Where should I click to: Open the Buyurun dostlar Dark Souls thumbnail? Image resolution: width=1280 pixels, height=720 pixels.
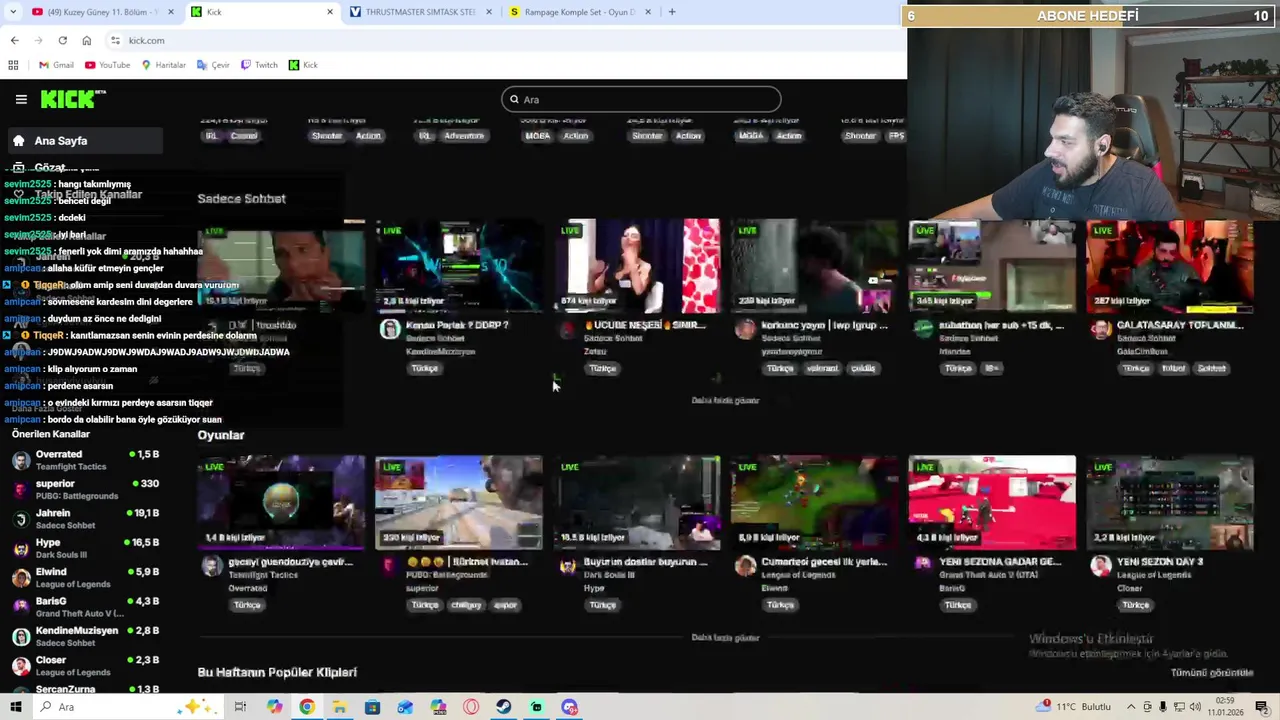[x=637, y=503]
